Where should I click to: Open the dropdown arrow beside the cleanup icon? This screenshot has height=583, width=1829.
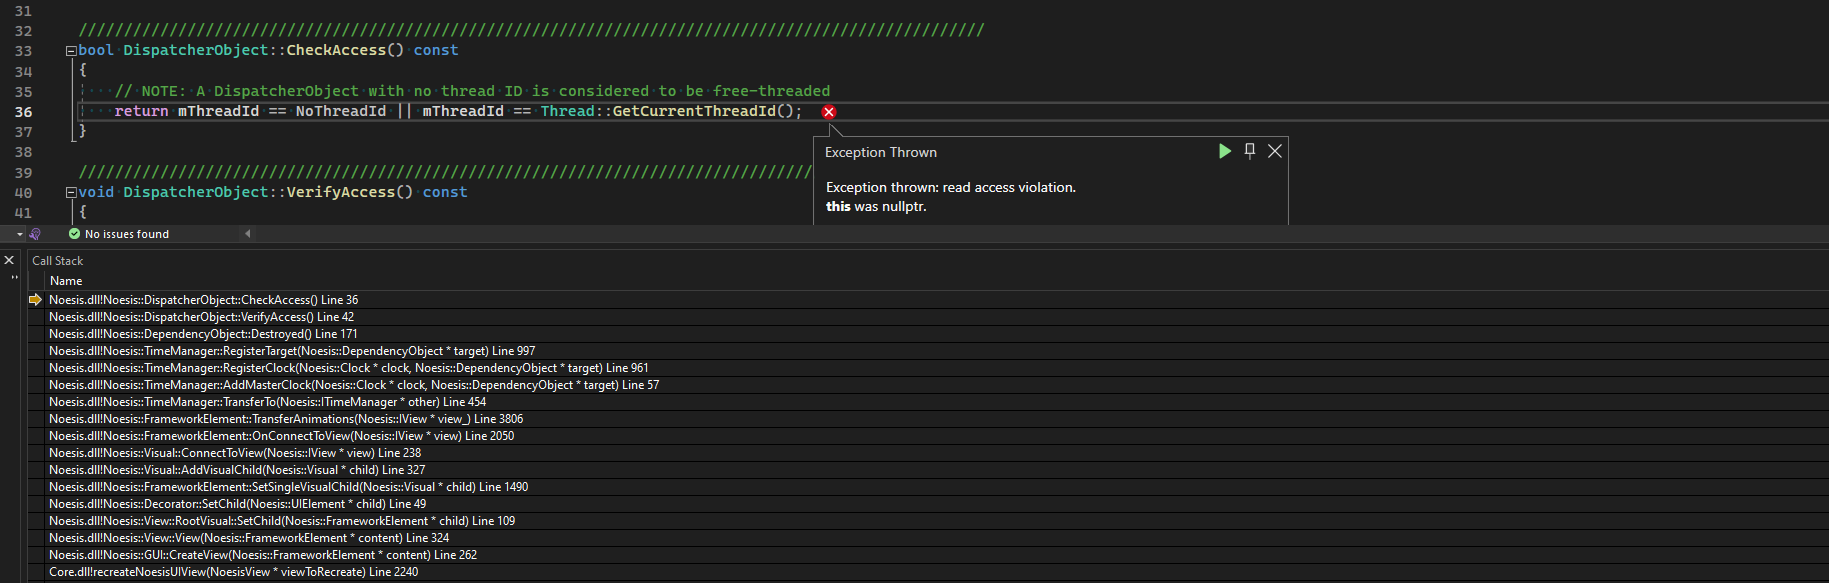click(20, 234)
